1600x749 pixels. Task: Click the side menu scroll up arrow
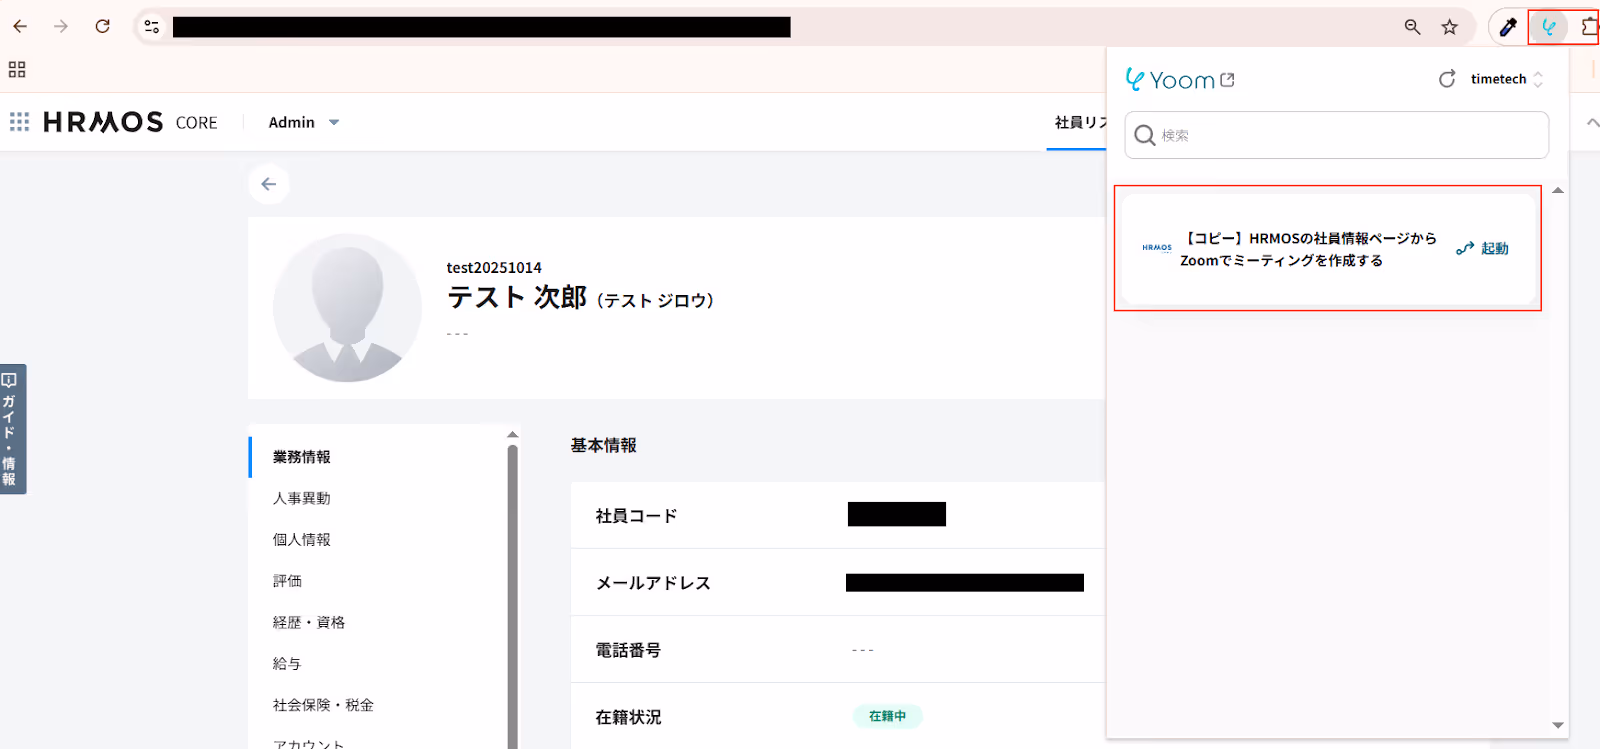click(x=512, y=434)
